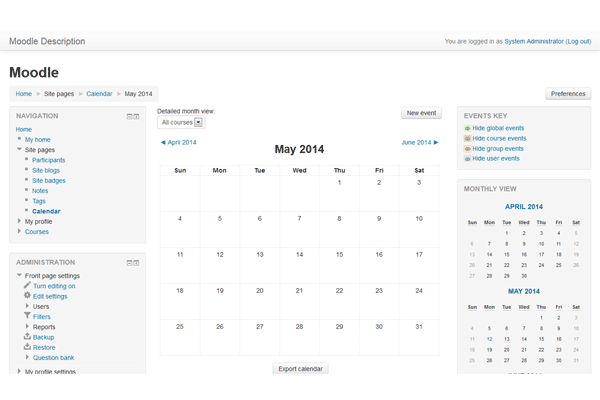Viewport: 600px width, 400px height.
Task: Open Site badges in the navigation tree
Action: click(x=49, y=180)
